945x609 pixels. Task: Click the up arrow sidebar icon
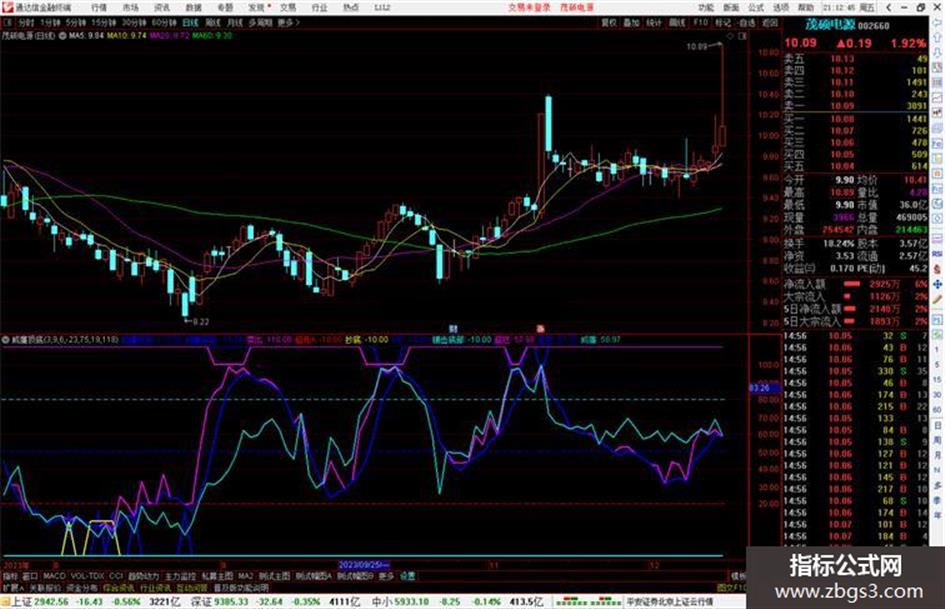[938, 38]
